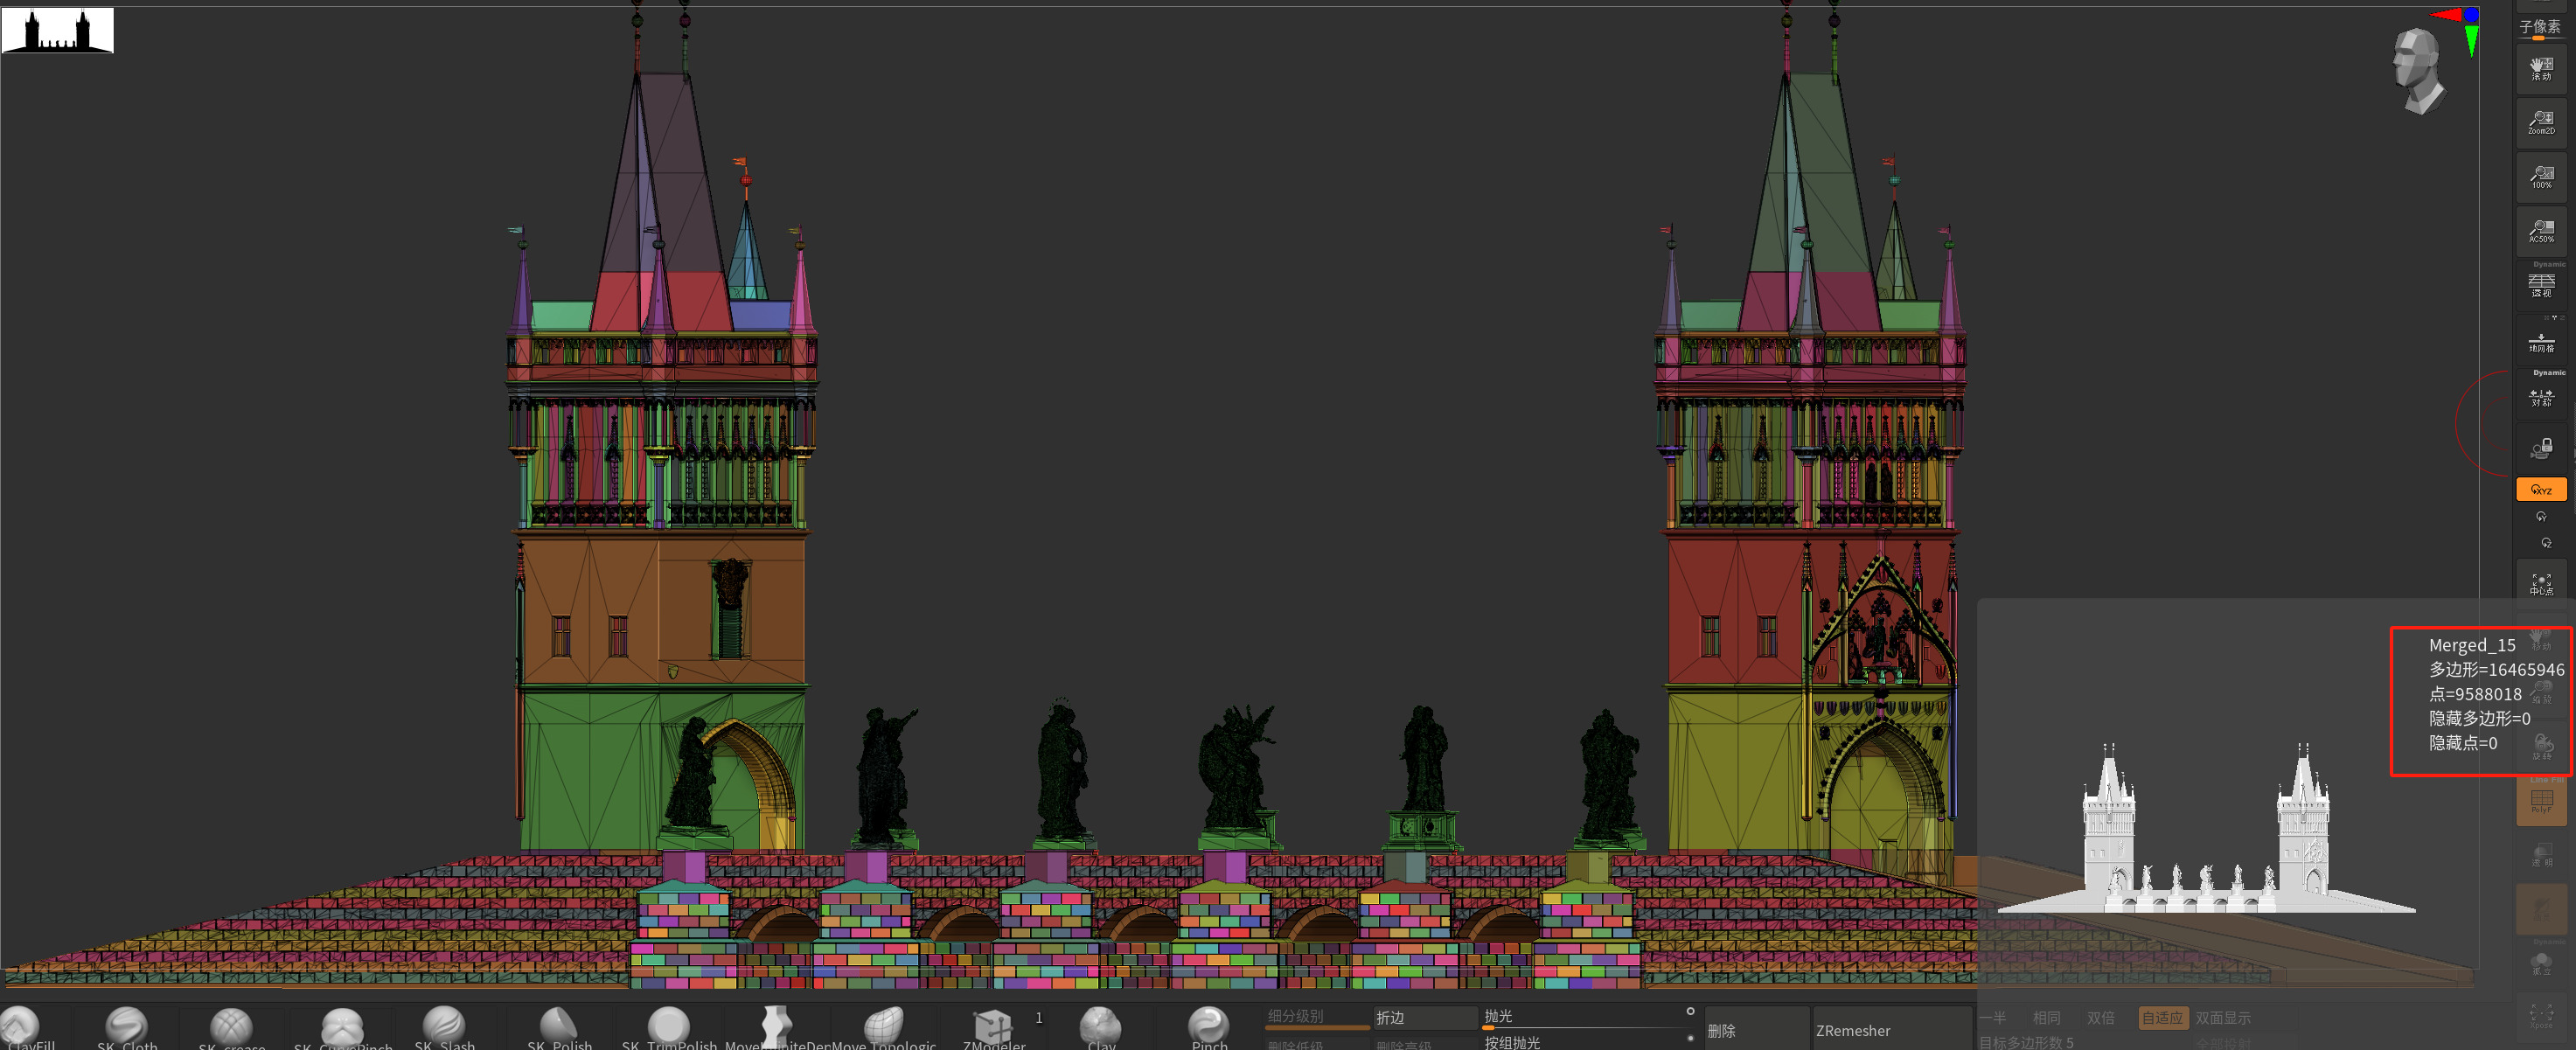Adjust the 细分级别 subdivision level slider
Screen dimensions: 2576x1050
(1317, 1018)
